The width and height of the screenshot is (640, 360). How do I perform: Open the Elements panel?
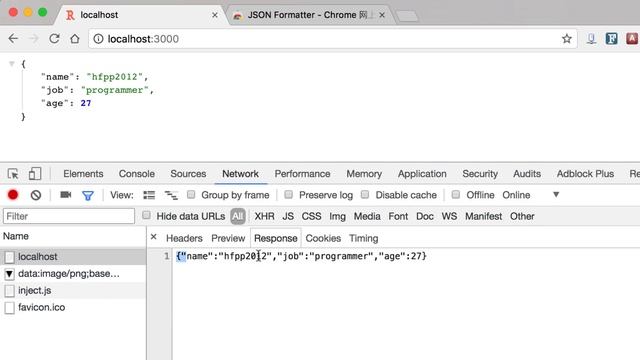click(x=83, y=174)
